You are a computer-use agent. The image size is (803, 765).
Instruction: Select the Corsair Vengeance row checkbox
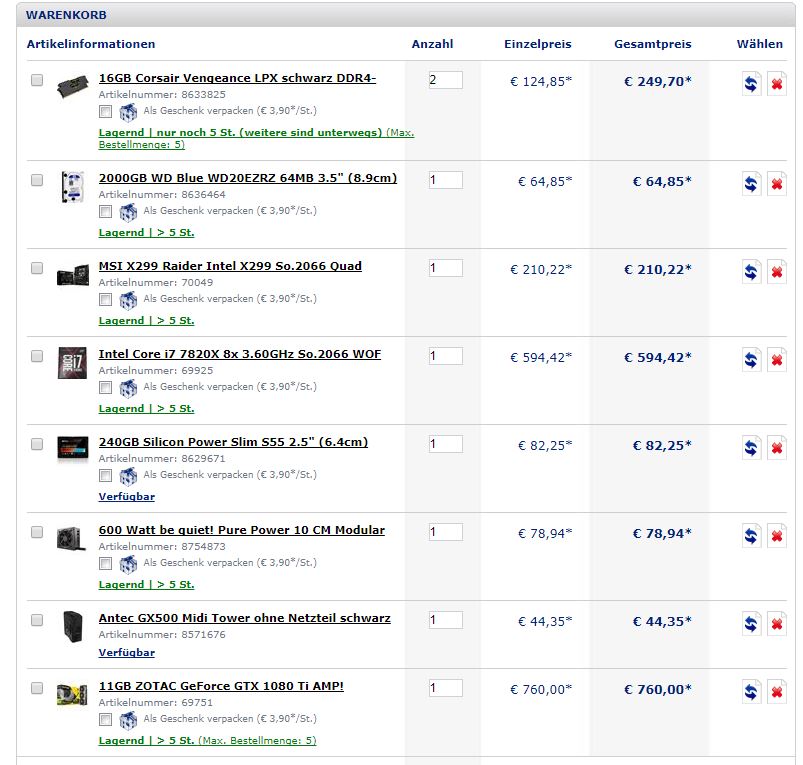37,80
